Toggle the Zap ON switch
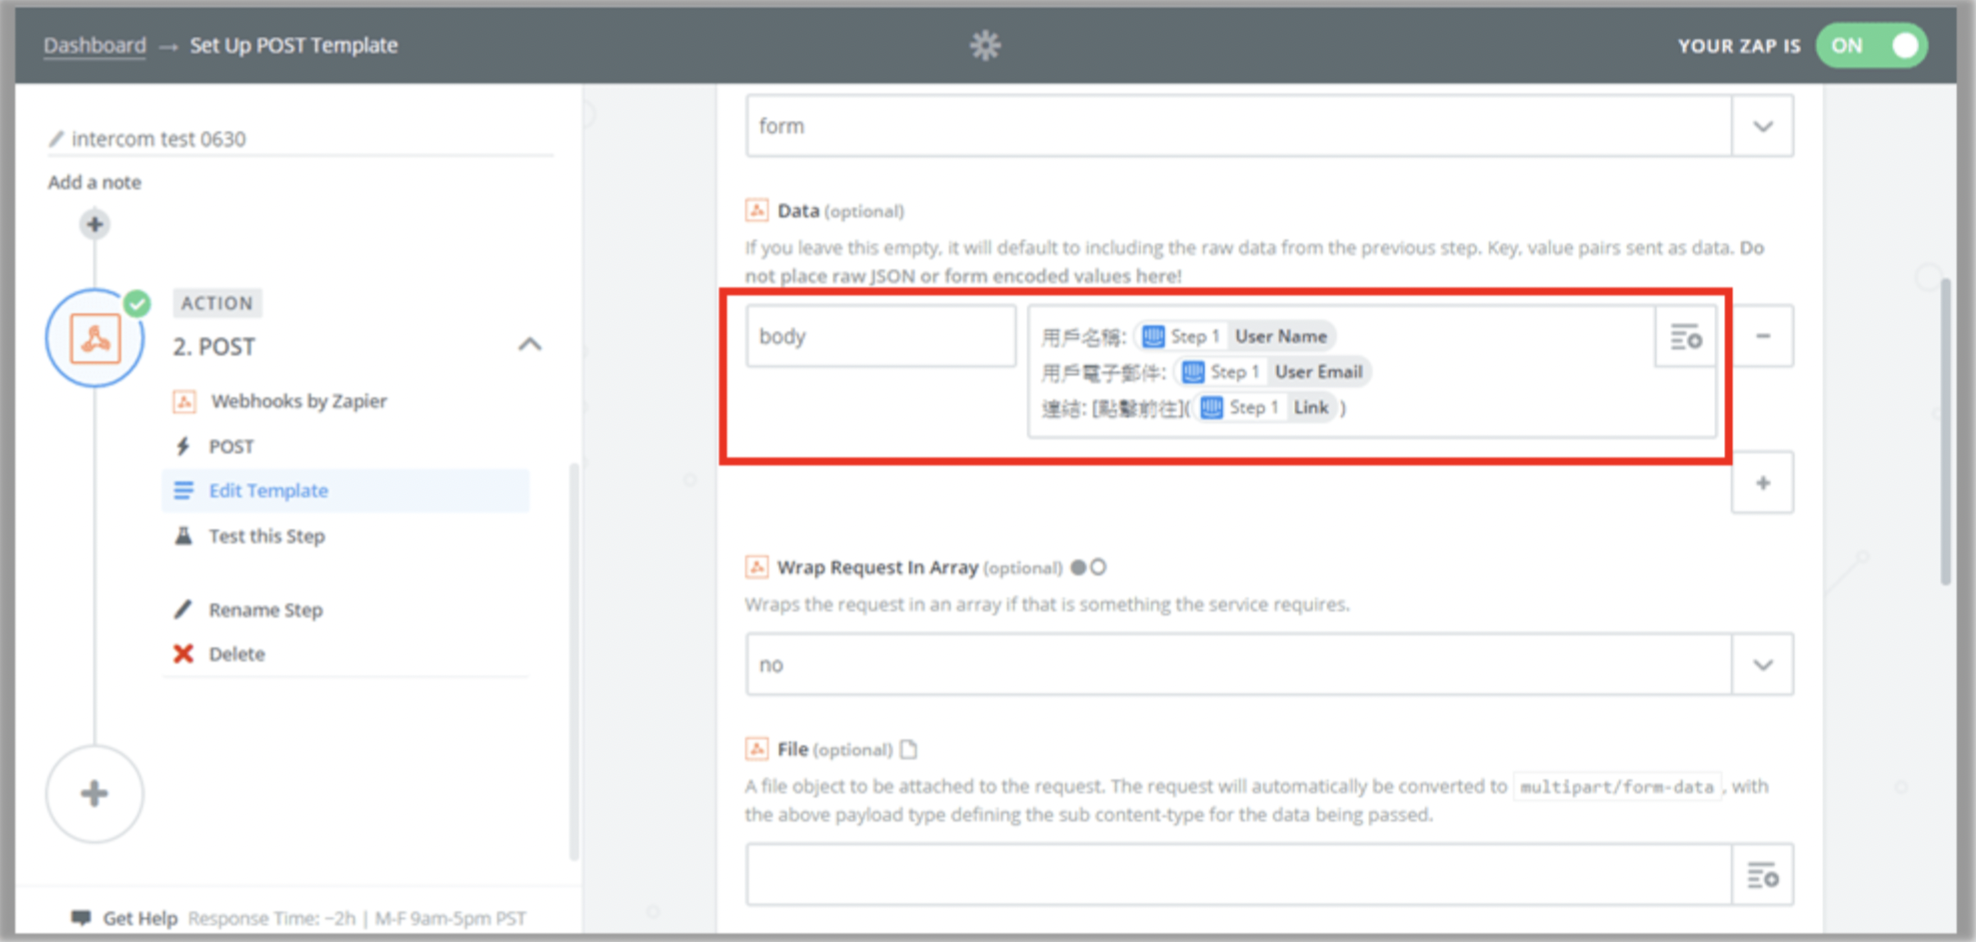This screenshot has height=942, width=1976. pyautogui.click(x=1871, y=46)
